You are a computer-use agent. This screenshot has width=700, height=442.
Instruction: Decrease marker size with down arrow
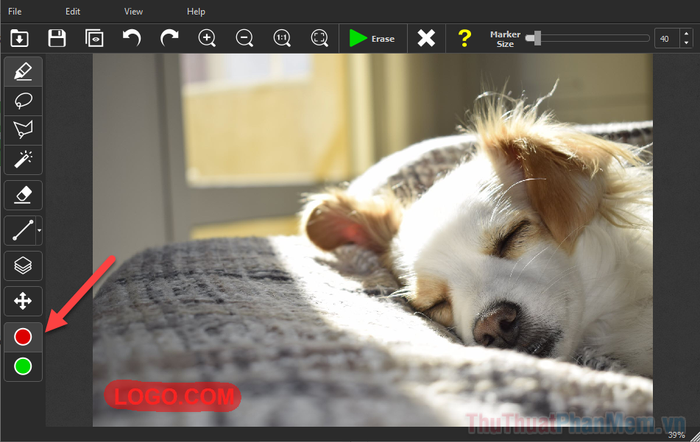[686, 43]
